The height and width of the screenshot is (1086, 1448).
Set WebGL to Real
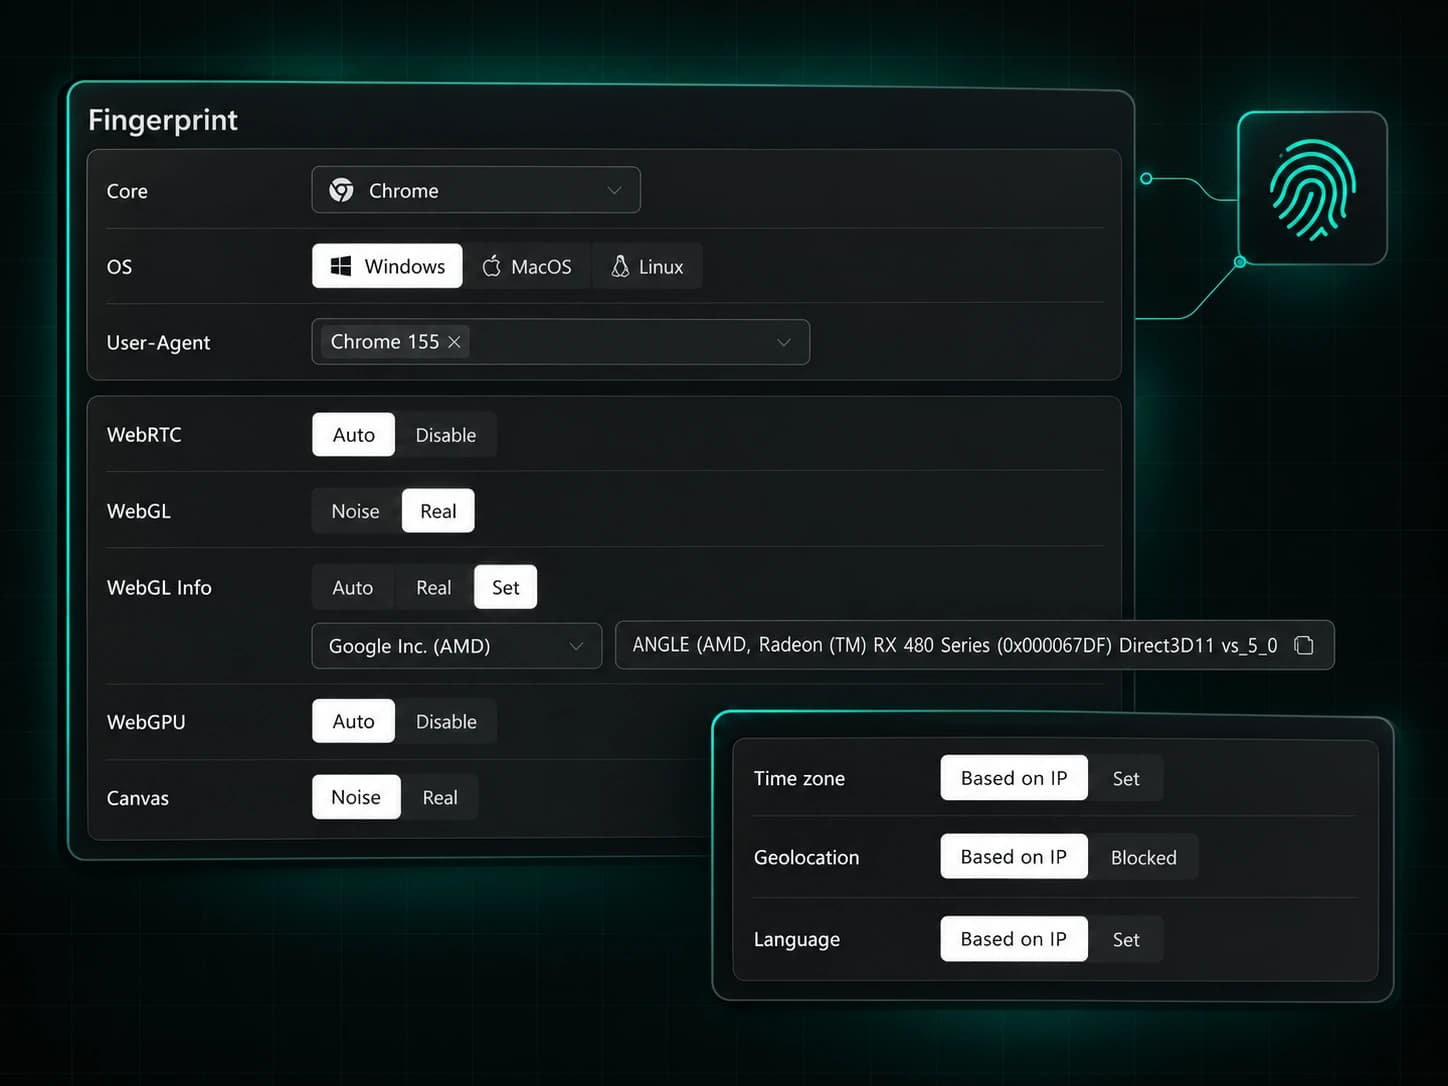[x=438, y=511]
